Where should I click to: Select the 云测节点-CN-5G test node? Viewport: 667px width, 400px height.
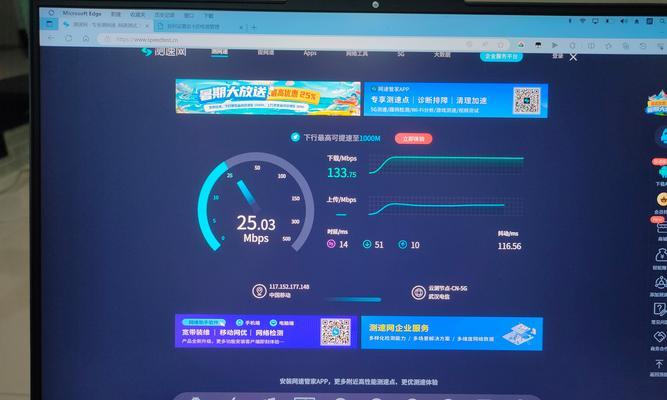pyautogui.click(x=448, y=289)
